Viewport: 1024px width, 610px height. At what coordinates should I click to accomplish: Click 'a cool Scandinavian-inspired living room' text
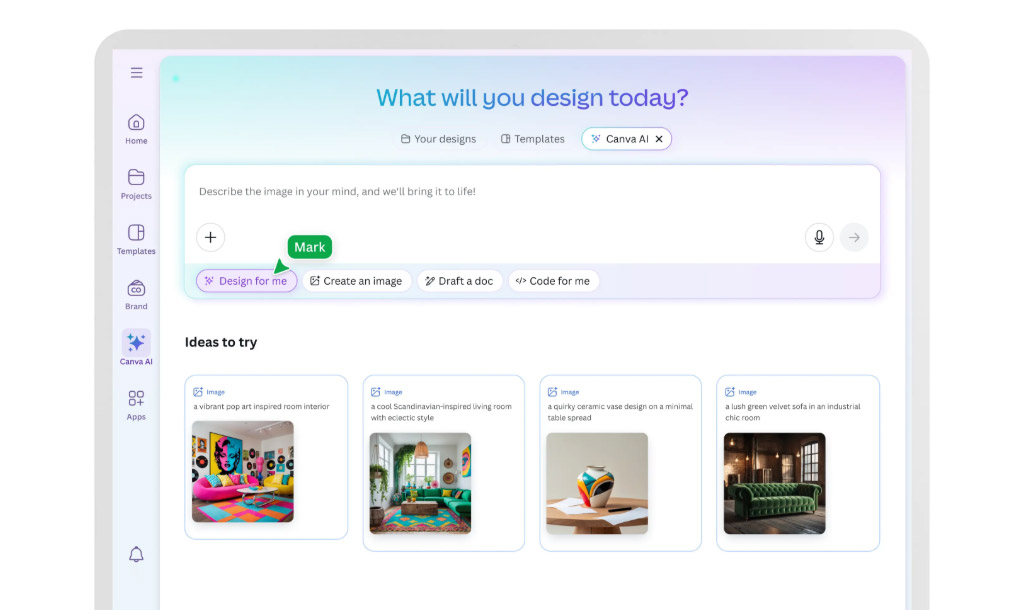(x=441, y=406)
